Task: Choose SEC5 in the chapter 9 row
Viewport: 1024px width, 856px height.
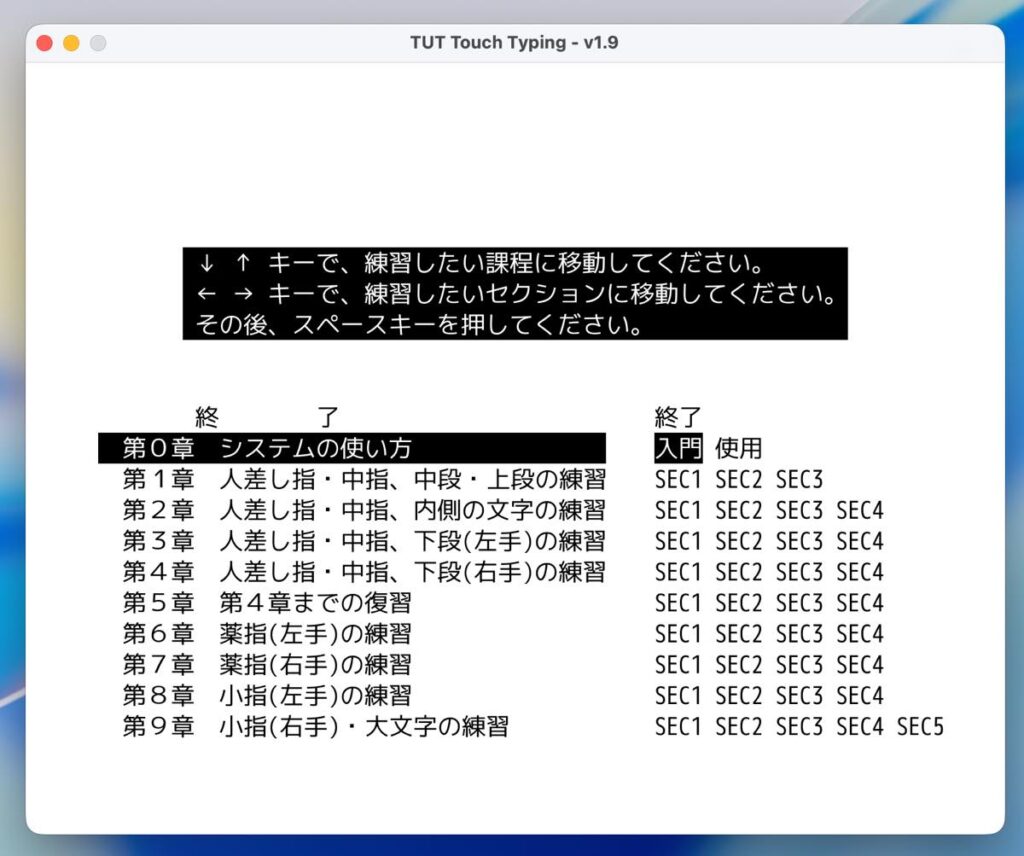Action: click(x=920, y=727)
